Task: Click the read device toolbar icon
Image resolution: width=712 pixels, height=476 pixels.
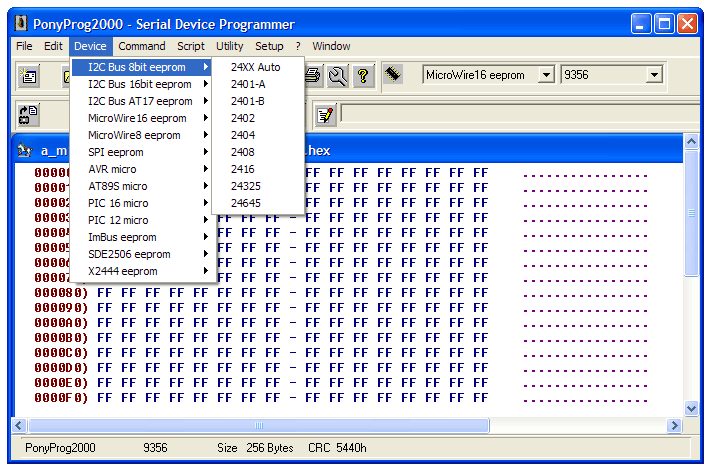Action: pos(28,114)
